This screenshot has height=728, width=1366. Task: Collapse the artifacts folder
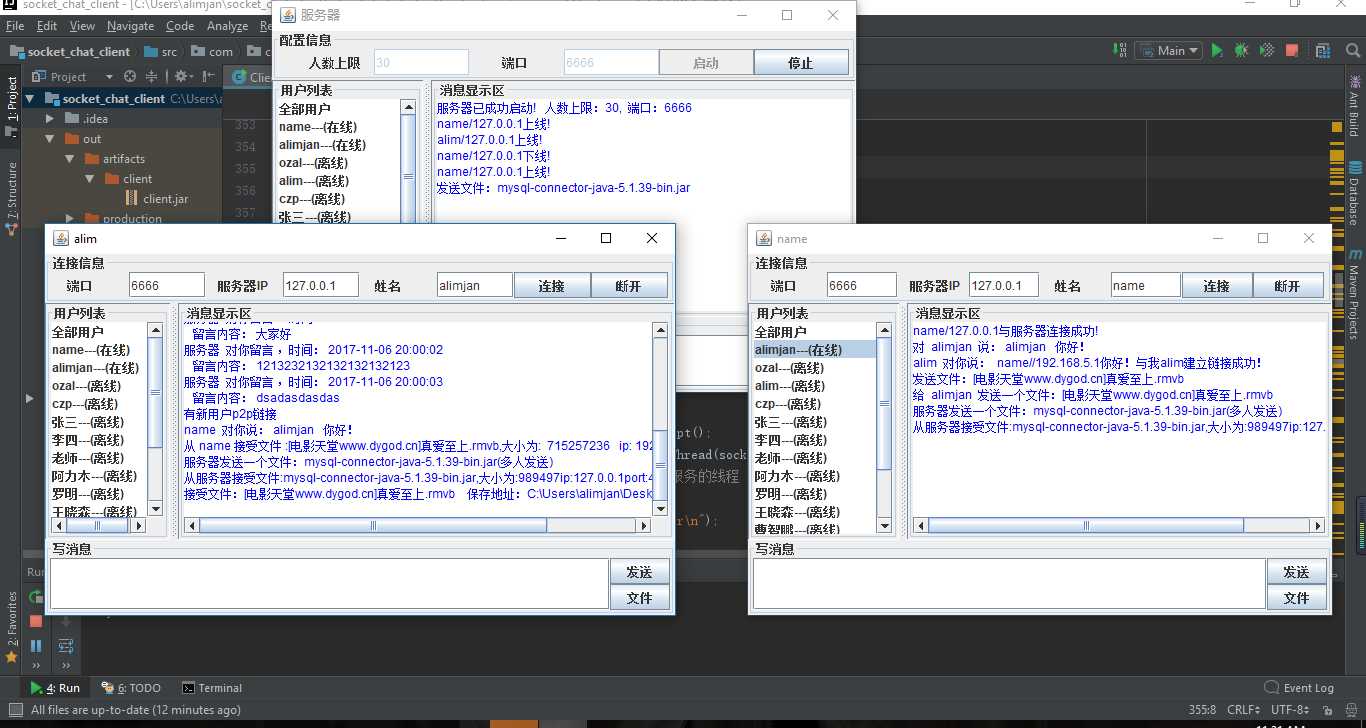70,158
